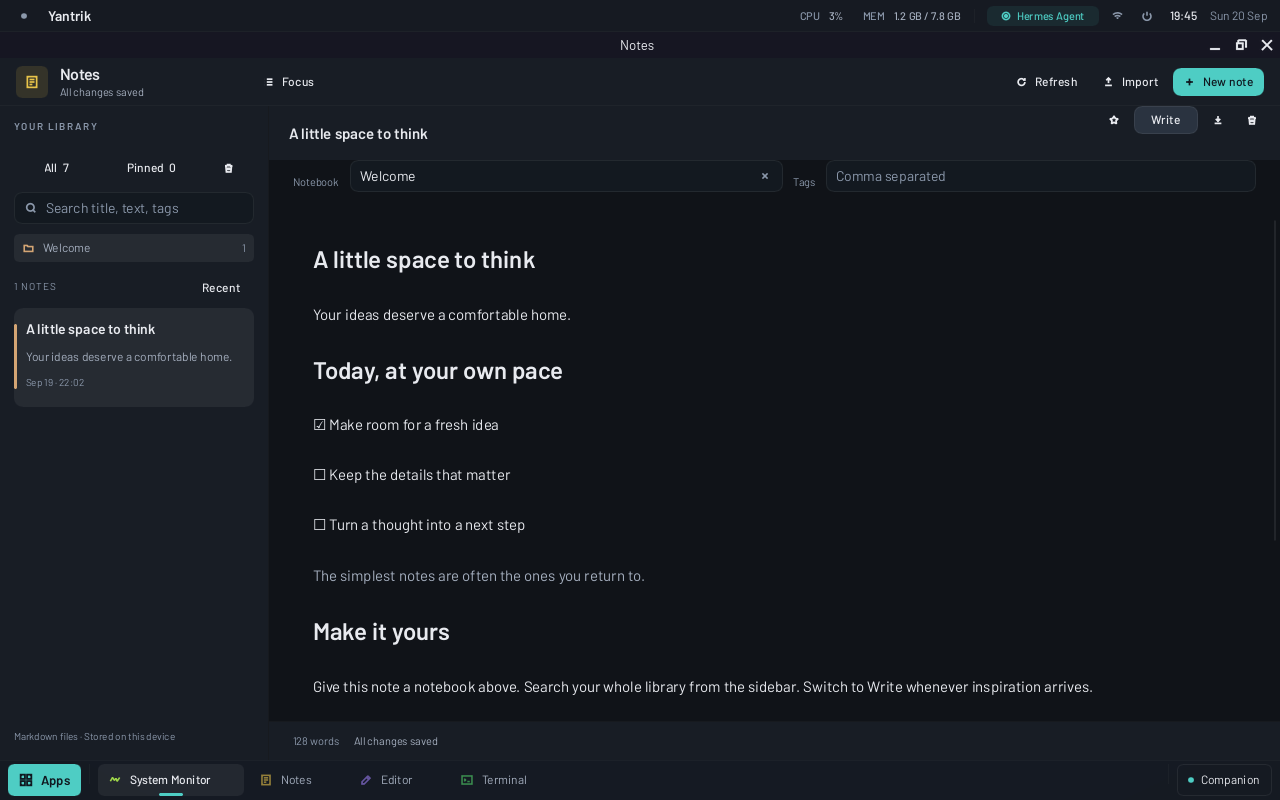Screen dimensions: 1280x800
Task: Open the Wi-Fi status icon
Action: coord(1118,16)
